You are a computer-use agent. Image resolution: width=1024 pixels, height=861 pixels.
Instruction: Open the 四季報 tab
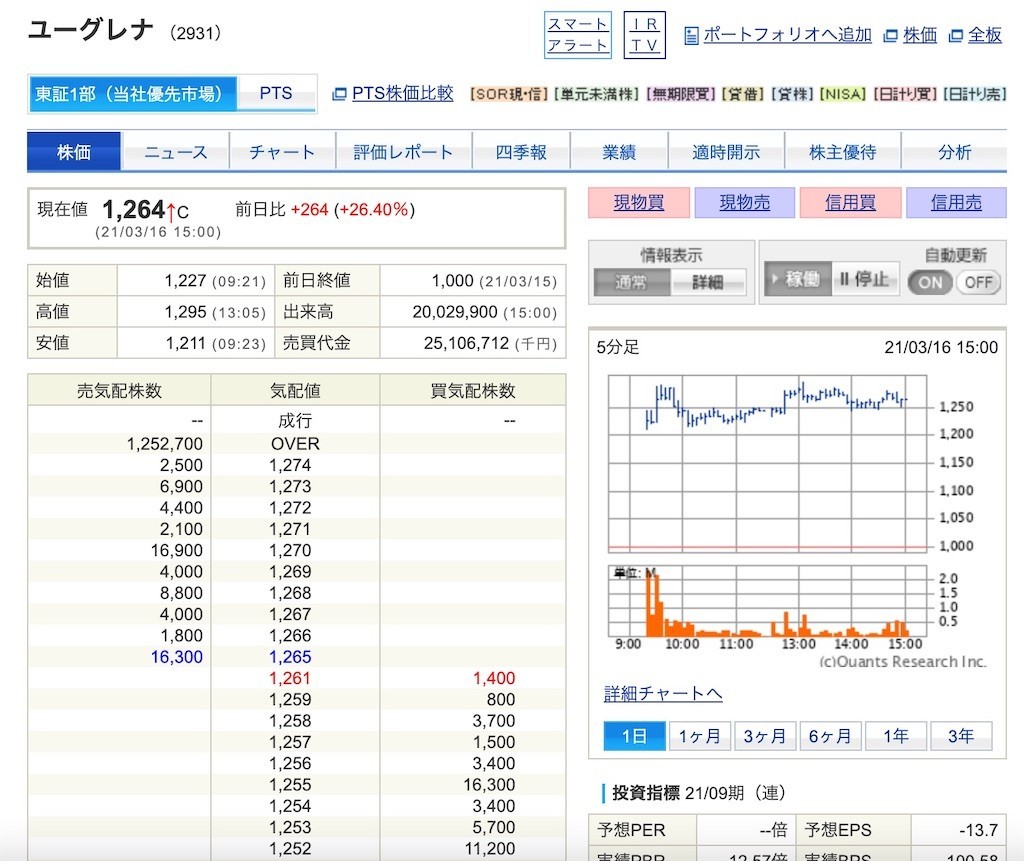(x=520, y=152)
